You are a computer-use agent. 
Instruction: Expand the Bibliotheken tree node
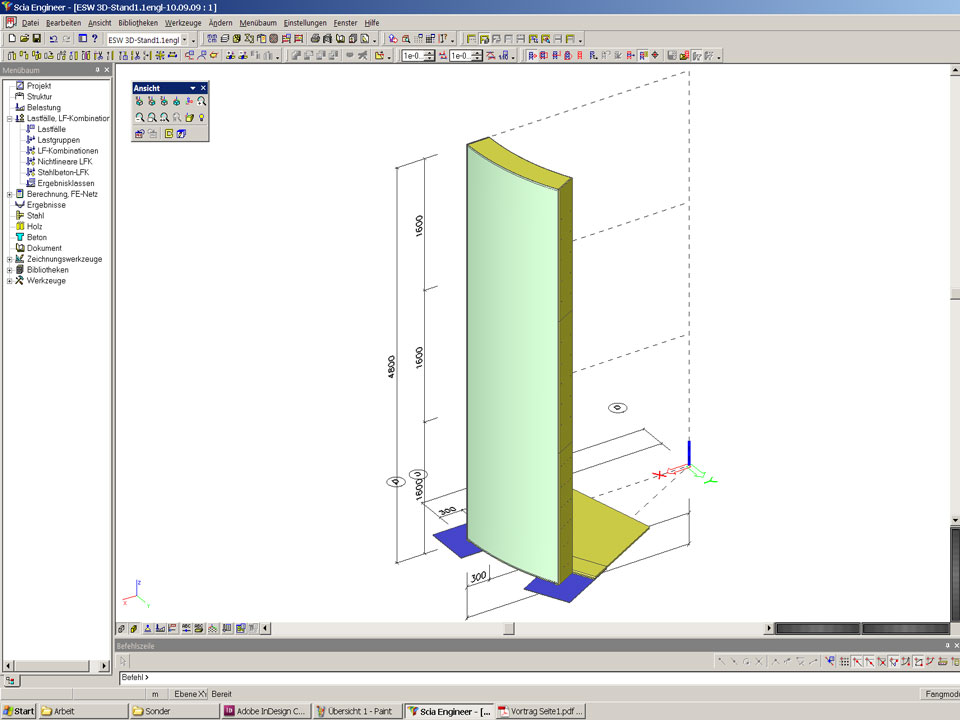9,270
